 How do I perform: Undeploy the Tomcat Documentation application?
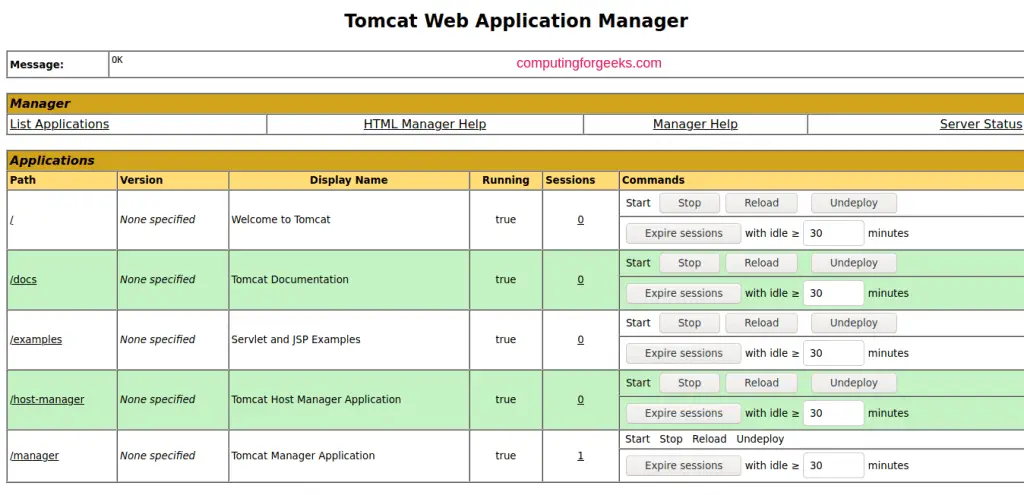click(x=854, y=263)
